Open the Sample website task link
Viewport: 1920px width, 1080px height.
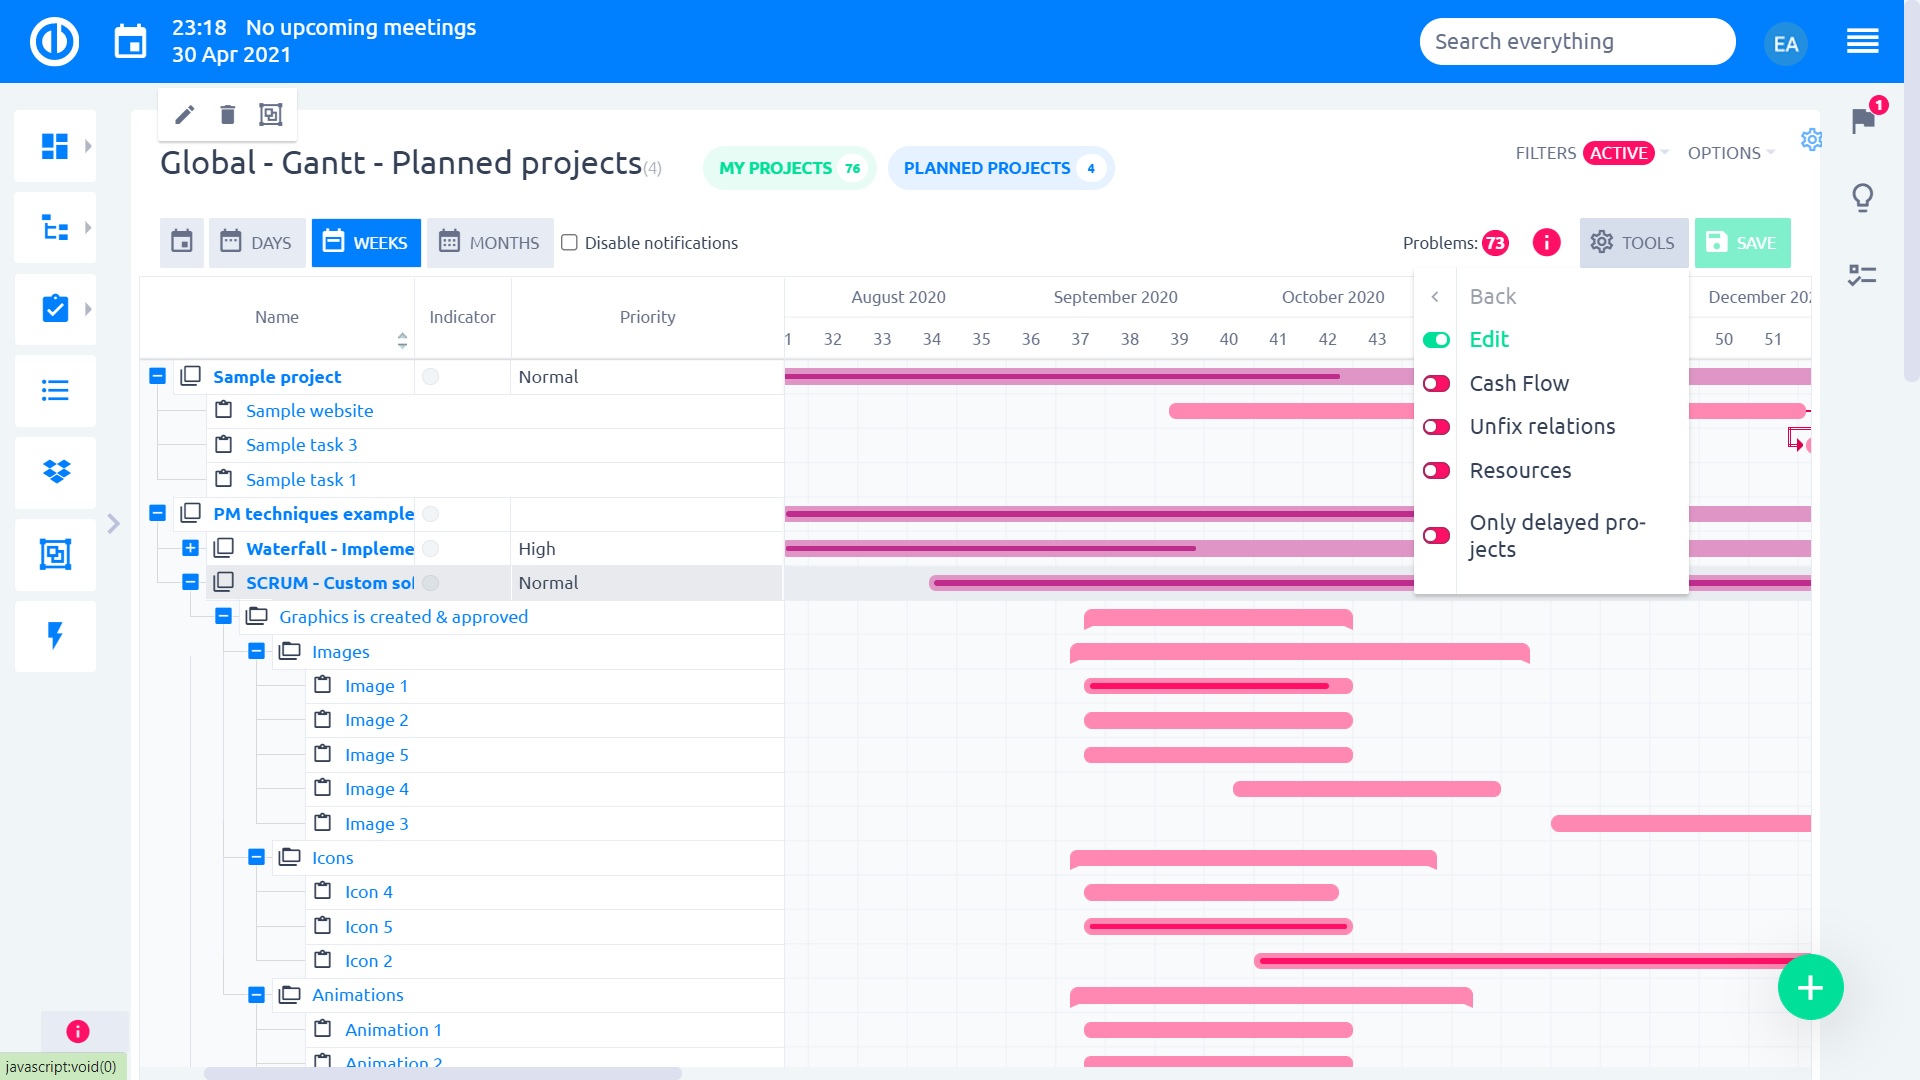pos(309,411)
